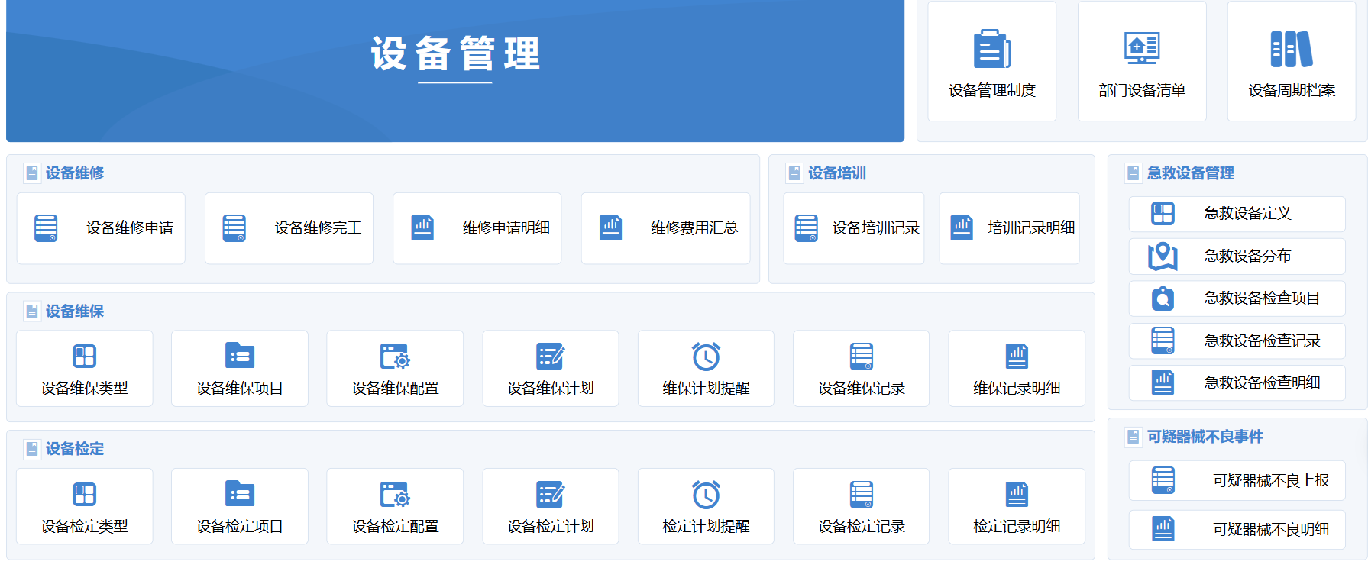
Task: Select the 设备维保配置 gear window icon
Action: 395,356
